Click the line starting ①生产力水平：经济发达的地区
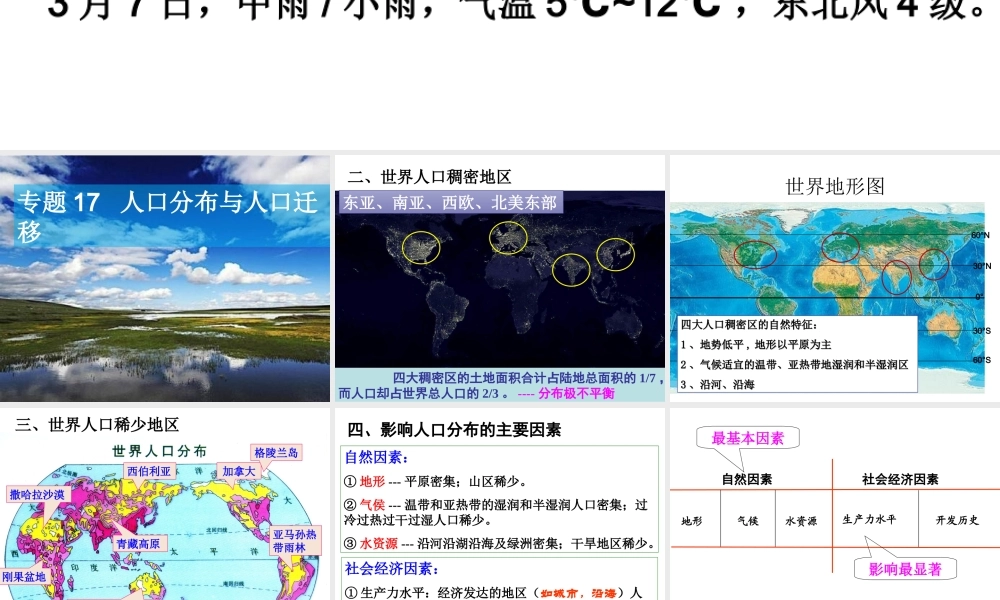 pos(494,593)
